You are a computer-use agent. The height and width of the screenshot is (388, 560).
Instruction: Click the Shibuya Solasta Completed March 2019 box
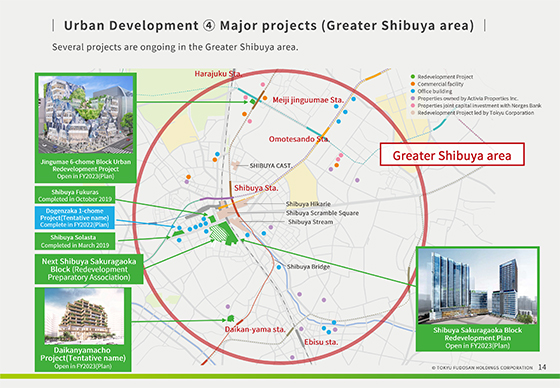tap(75, 241)
